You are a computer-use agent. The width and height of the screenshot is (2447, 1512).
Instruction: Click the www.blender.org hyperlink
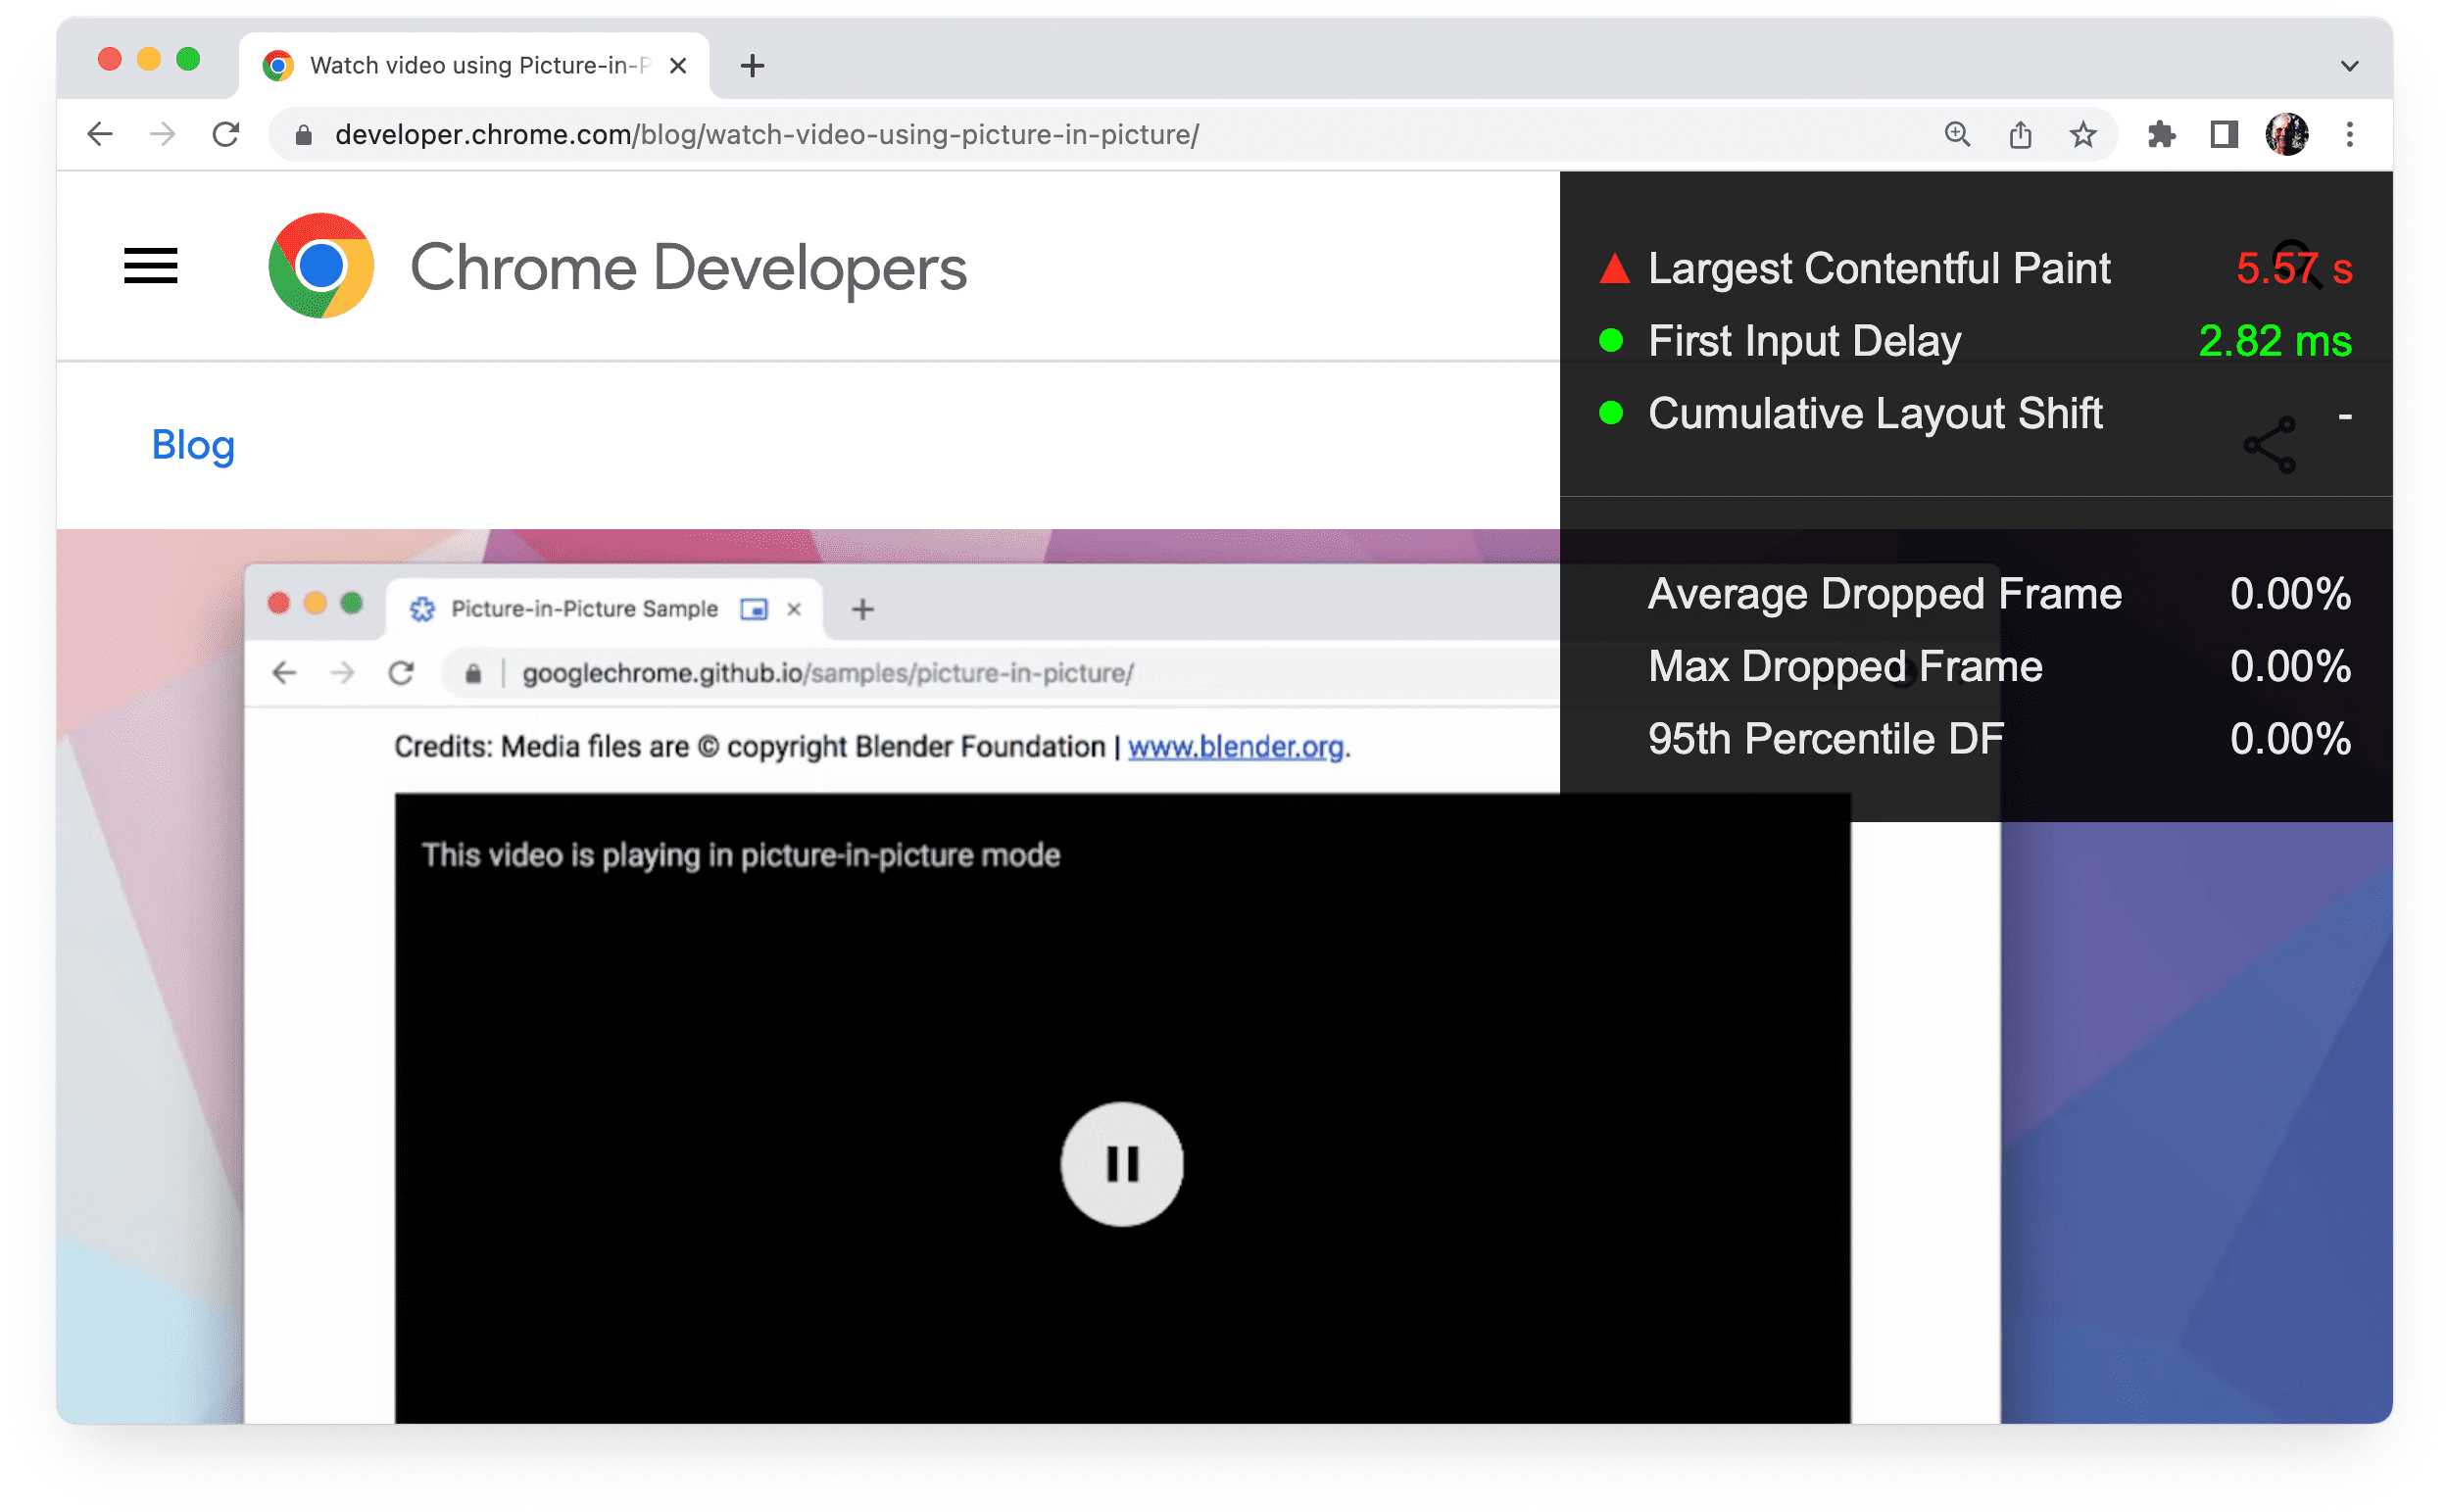point(1236,748)
